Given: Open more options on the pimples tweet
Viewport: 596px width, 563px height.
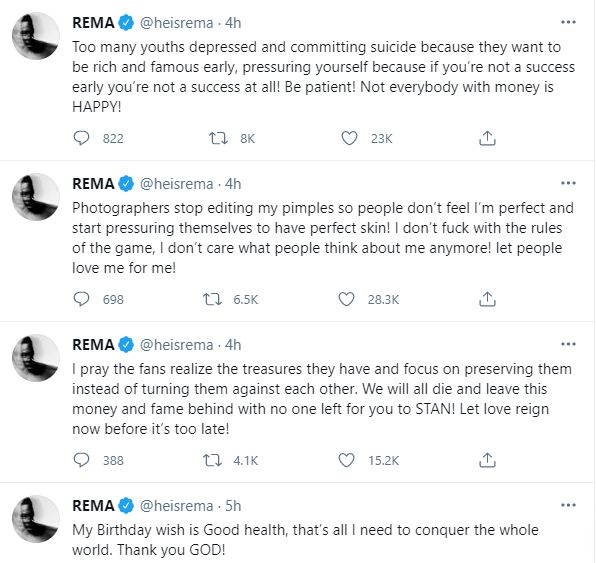Looking at the screenshot, I should tap(568, 183).
